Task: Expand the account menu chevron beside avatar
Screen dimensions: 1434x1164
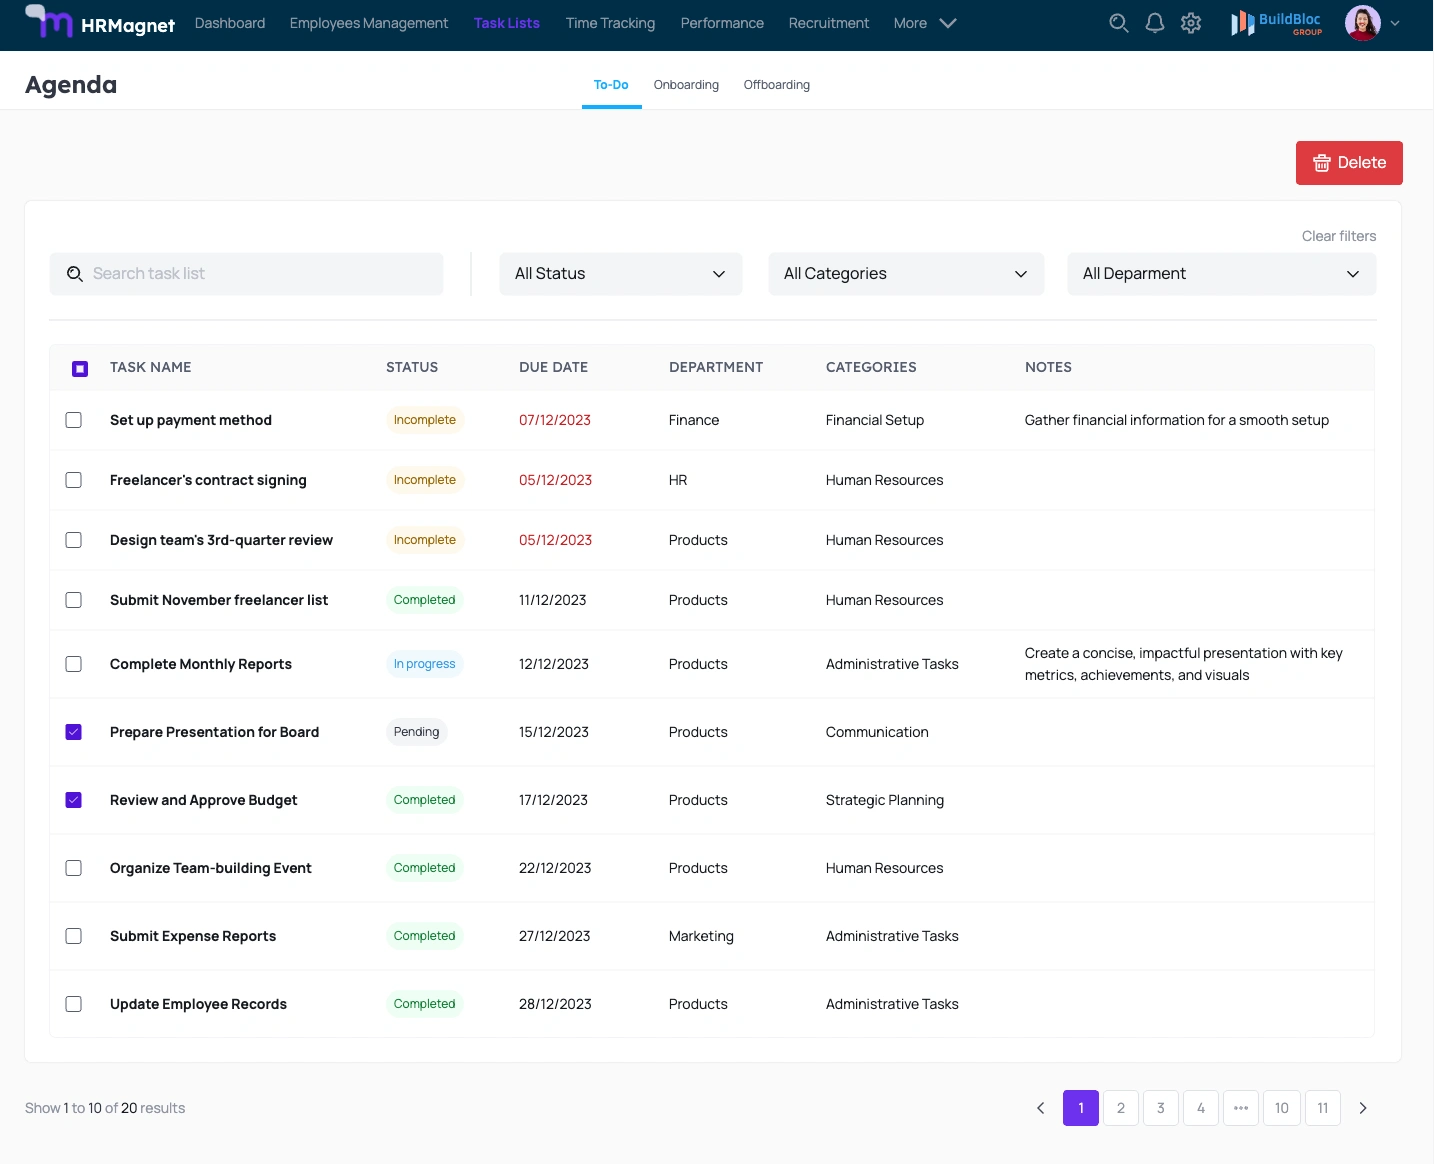Action: tap(1395, 23)
